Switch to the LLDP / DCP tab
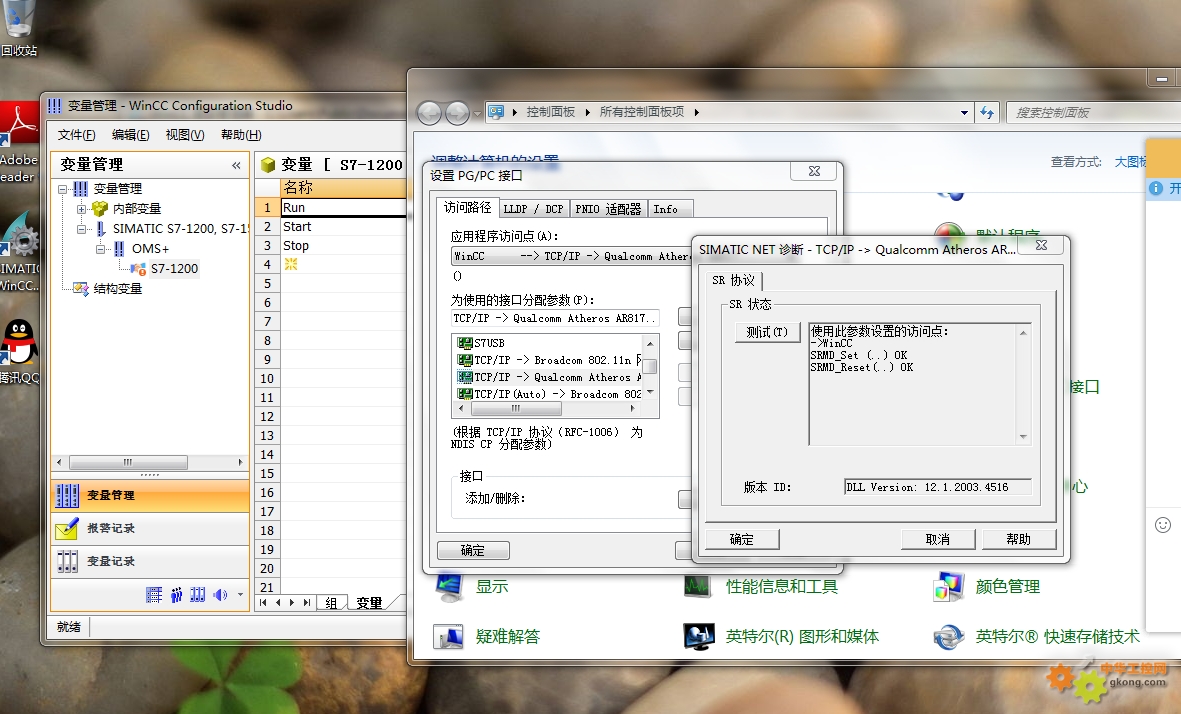 coord(533,209)
